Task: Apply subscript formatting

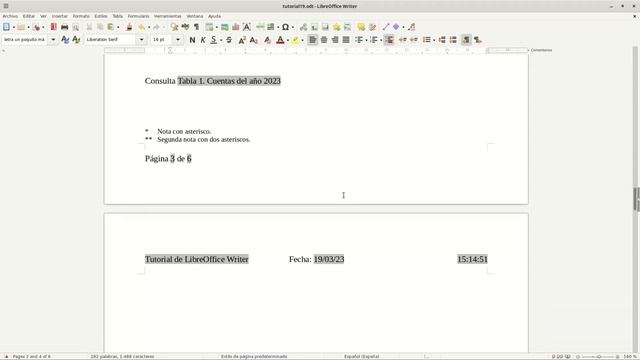Action: [x=253, y=40]
